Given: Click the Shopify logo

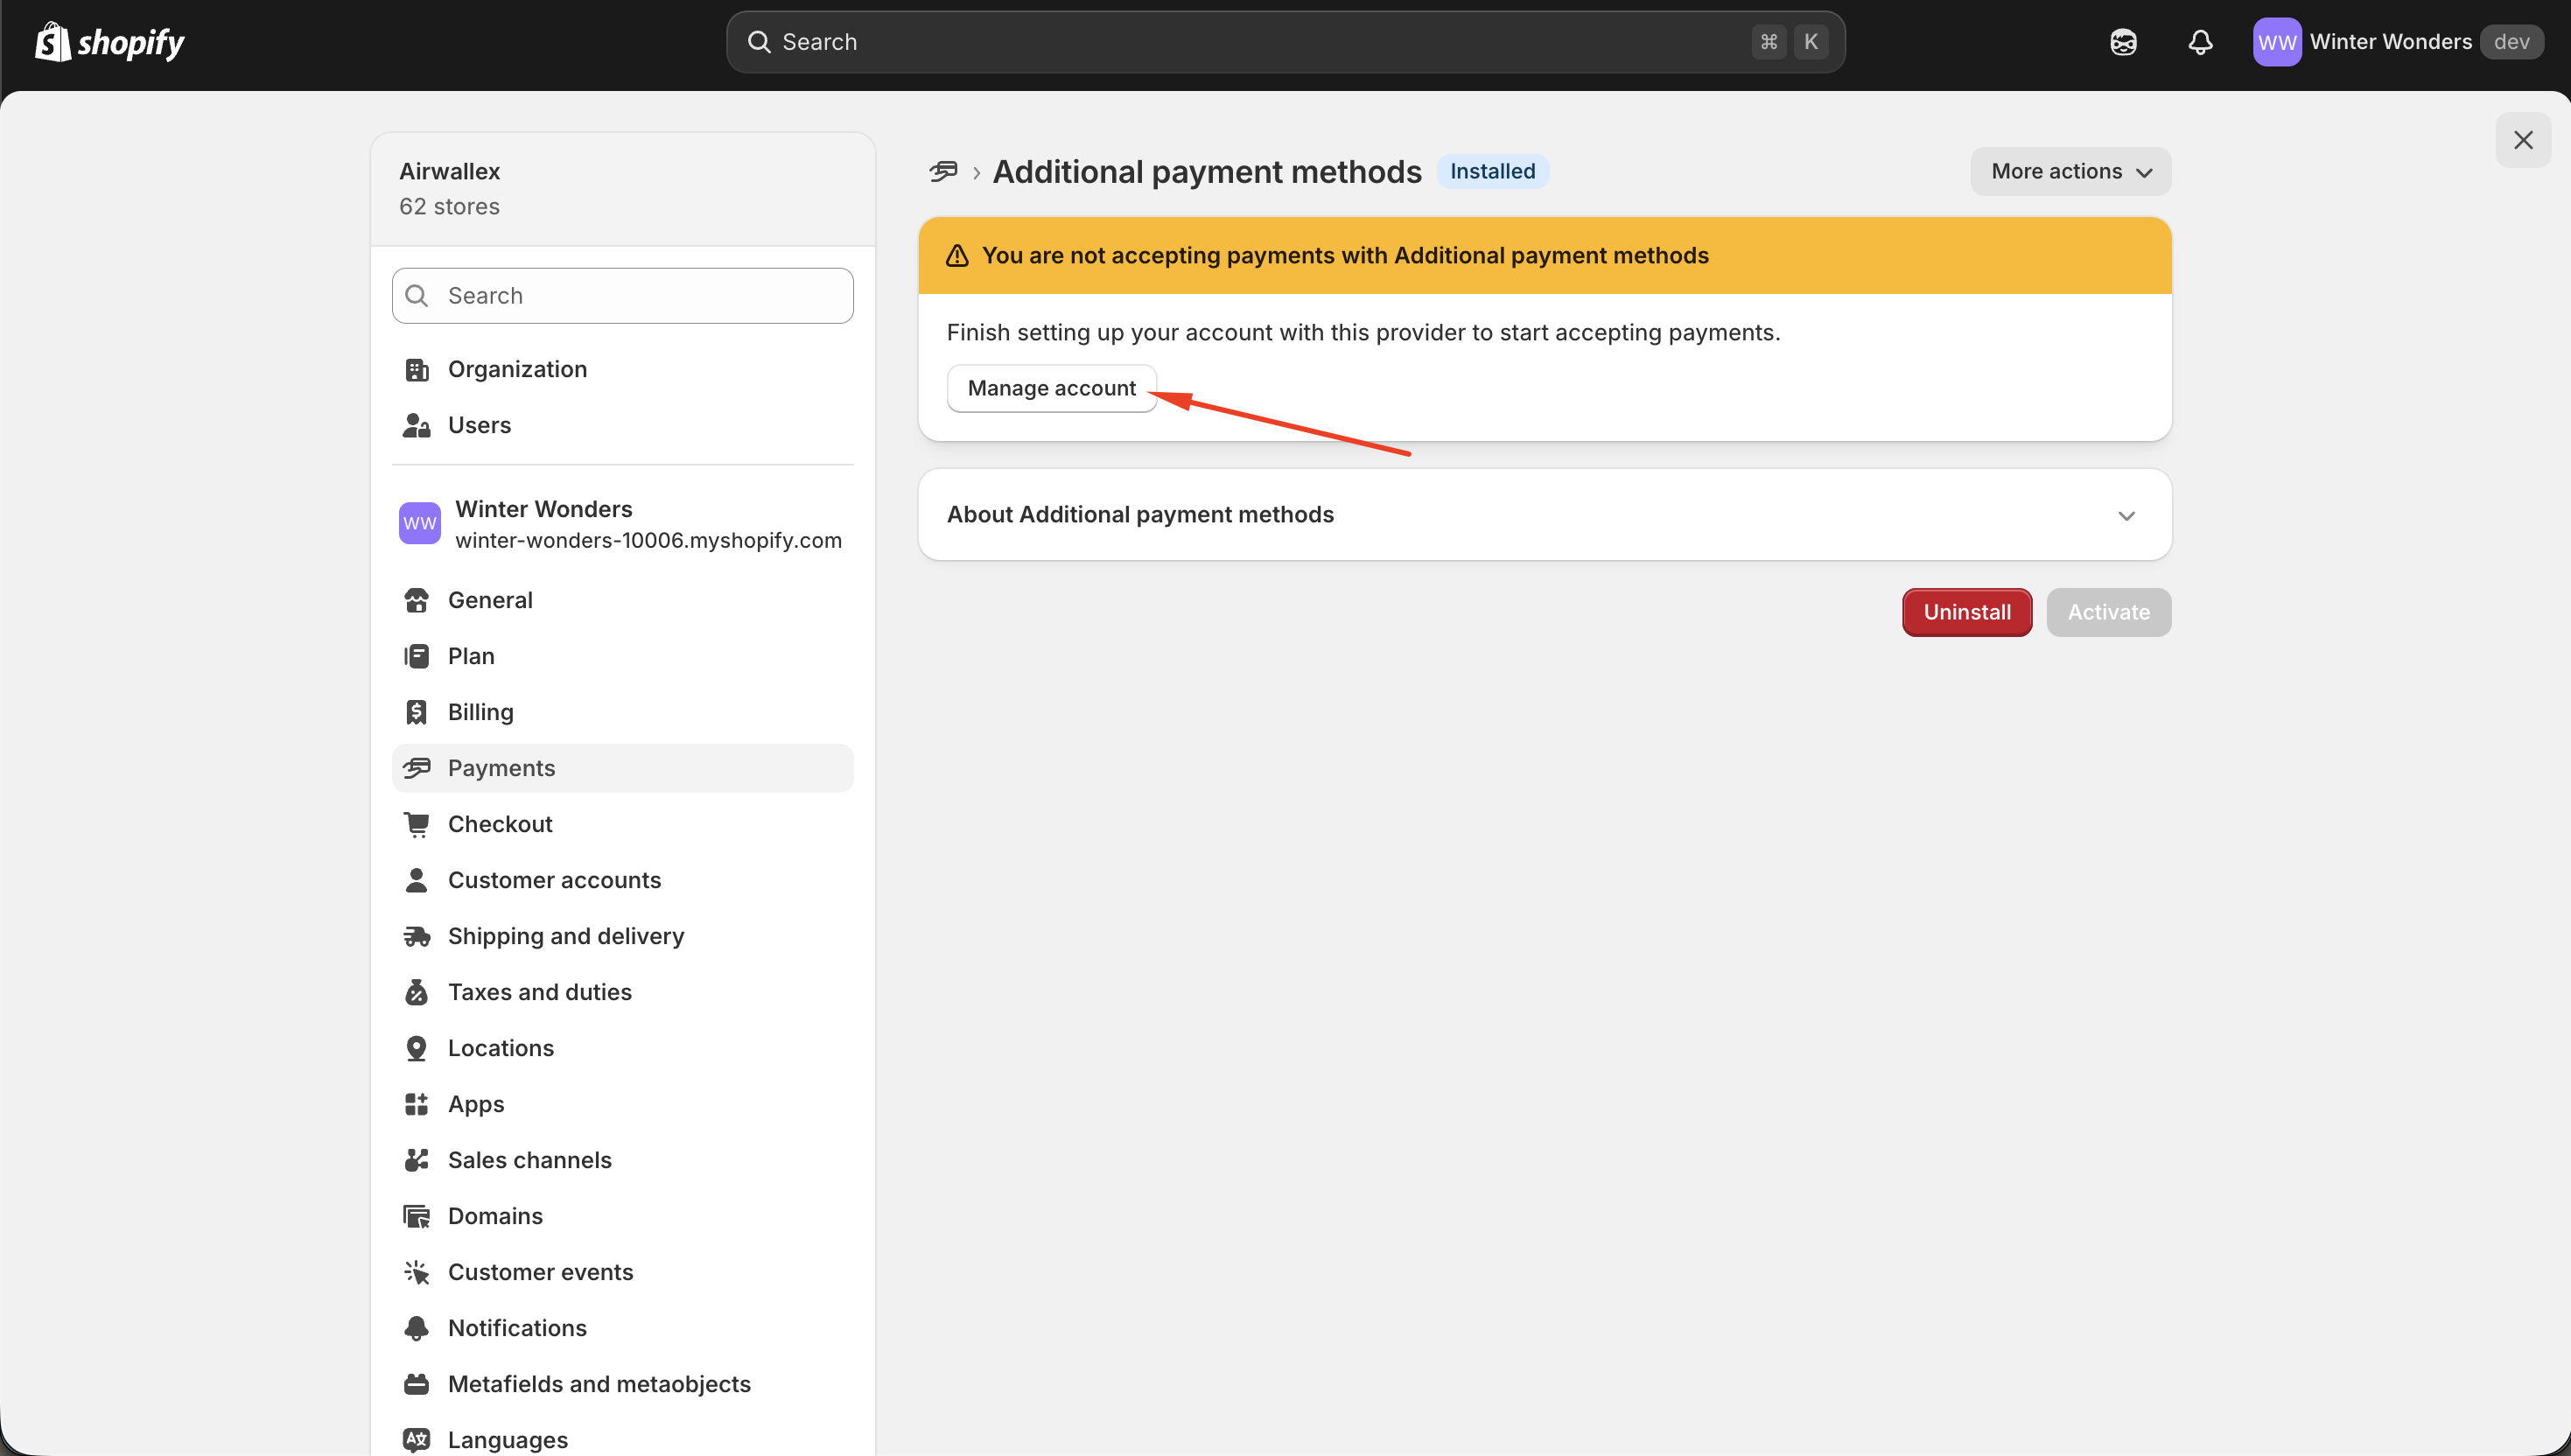Looking at the screenshot, I should (x=110, y=42).
